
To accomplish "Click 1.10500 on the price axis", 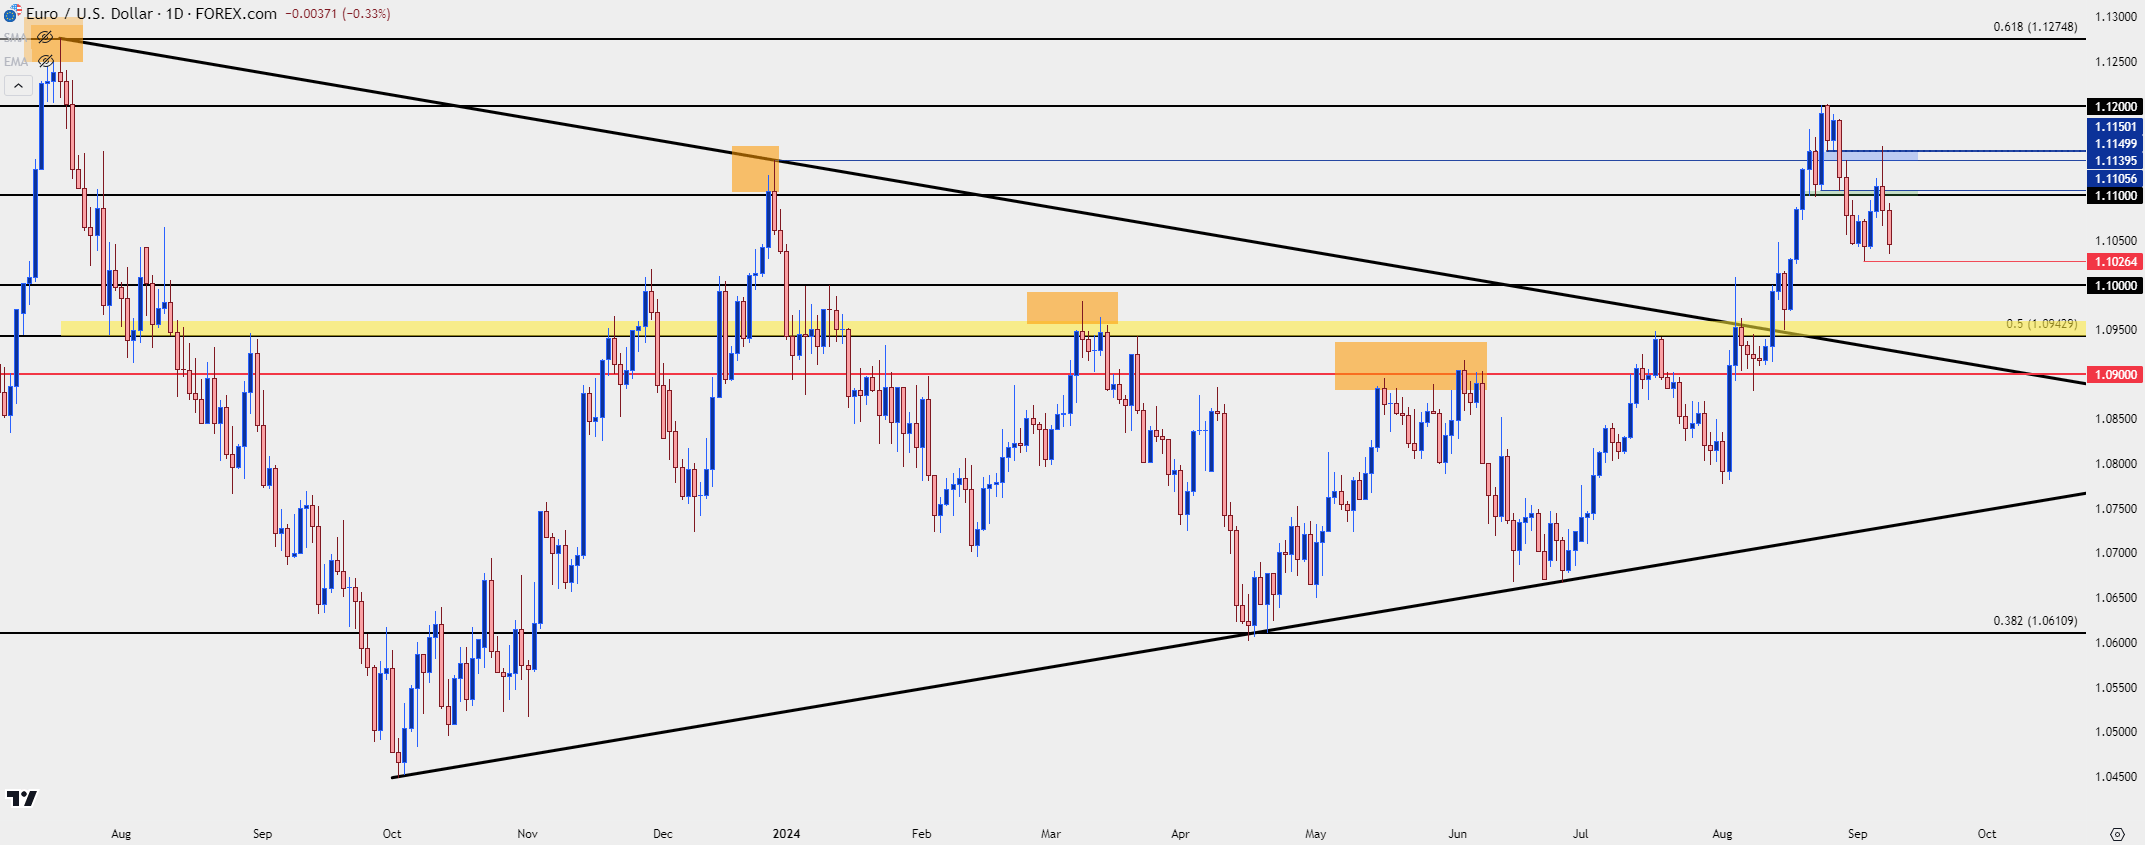I will 2115,240.
